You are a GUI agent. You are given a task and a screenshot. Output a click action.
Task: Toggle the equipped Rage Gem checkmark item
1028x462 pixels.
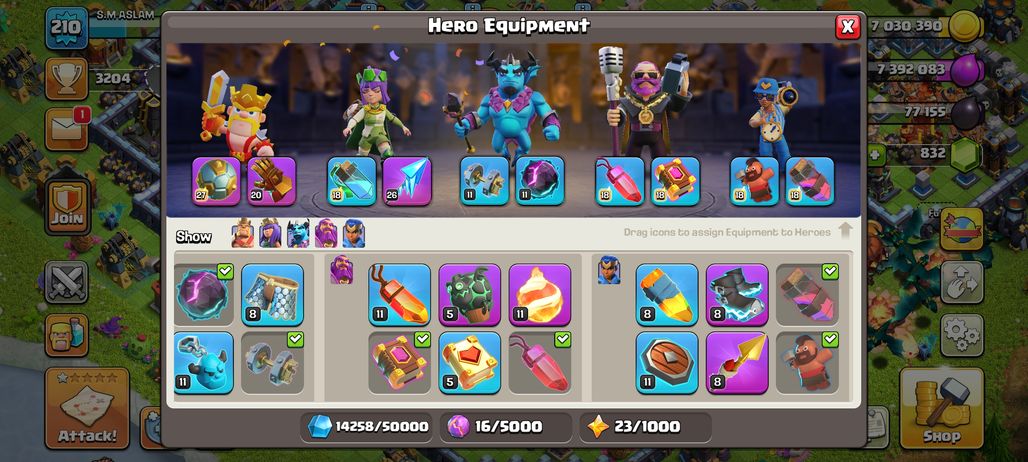click(540, 362)
